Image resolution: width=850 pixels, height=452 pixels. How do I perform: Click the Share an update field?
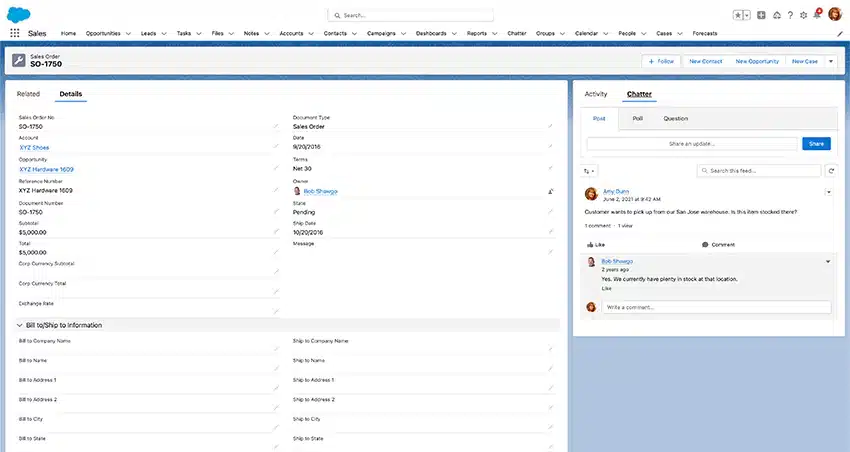coord(692,144)
